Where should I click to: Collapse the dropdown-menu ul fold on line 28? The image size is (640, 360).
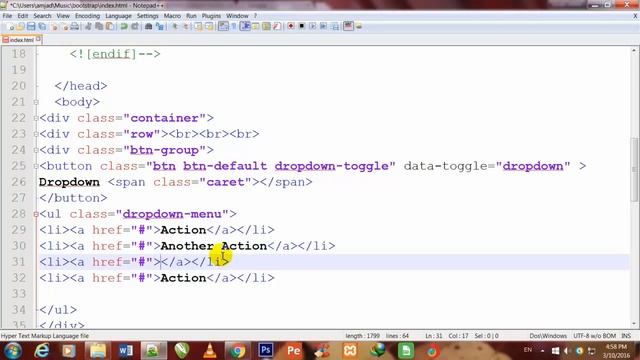36,214
